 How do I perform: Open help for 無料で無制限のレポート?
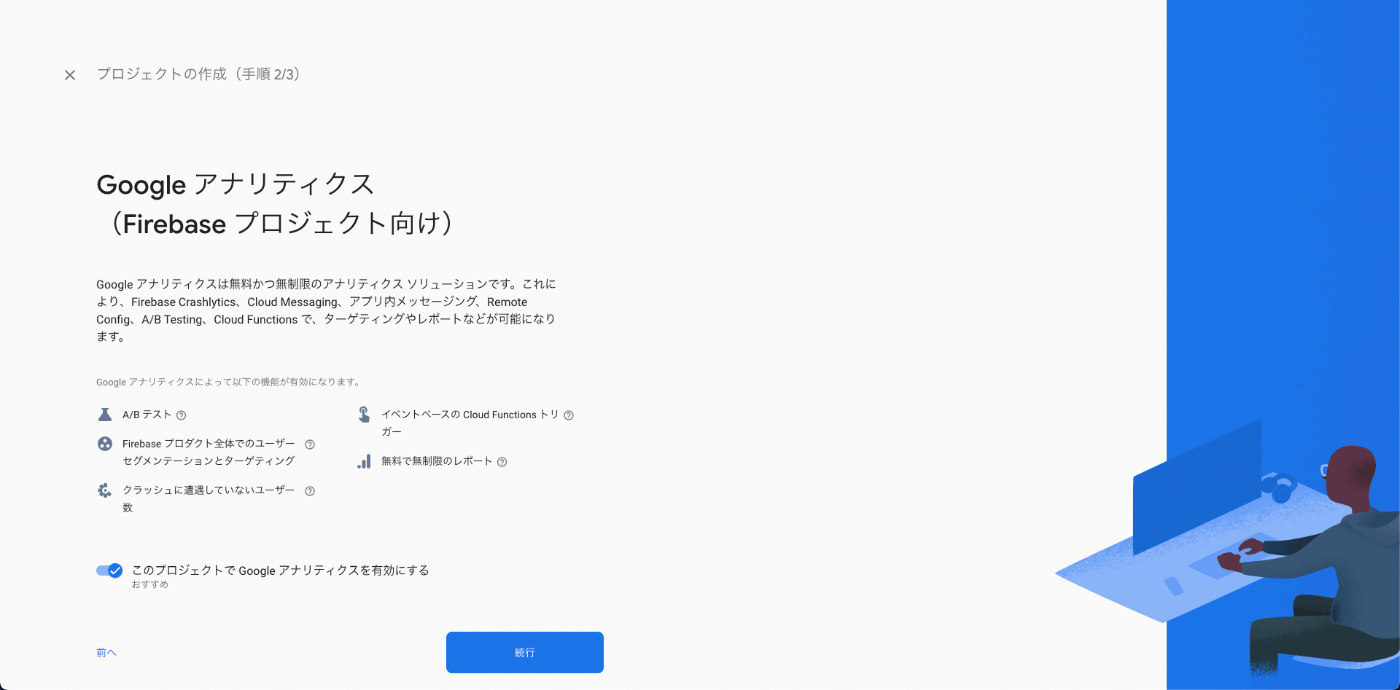tap(502, 462)
